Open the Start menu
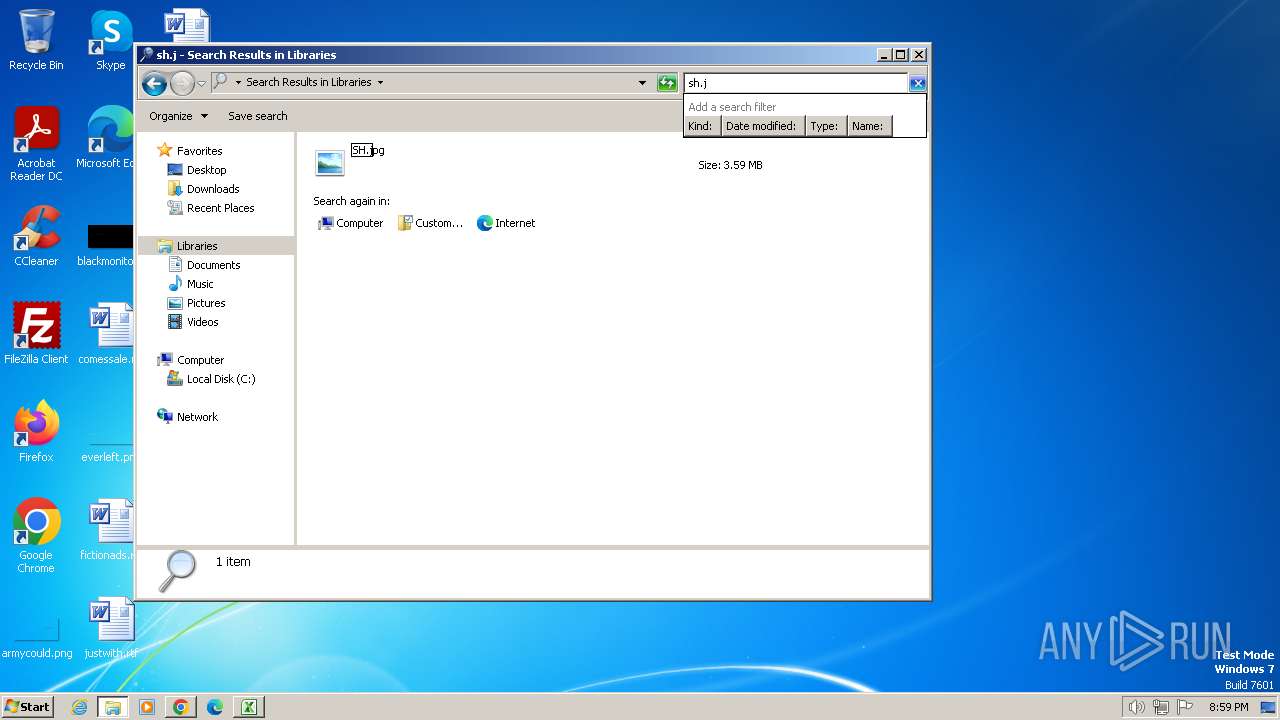 27,707
